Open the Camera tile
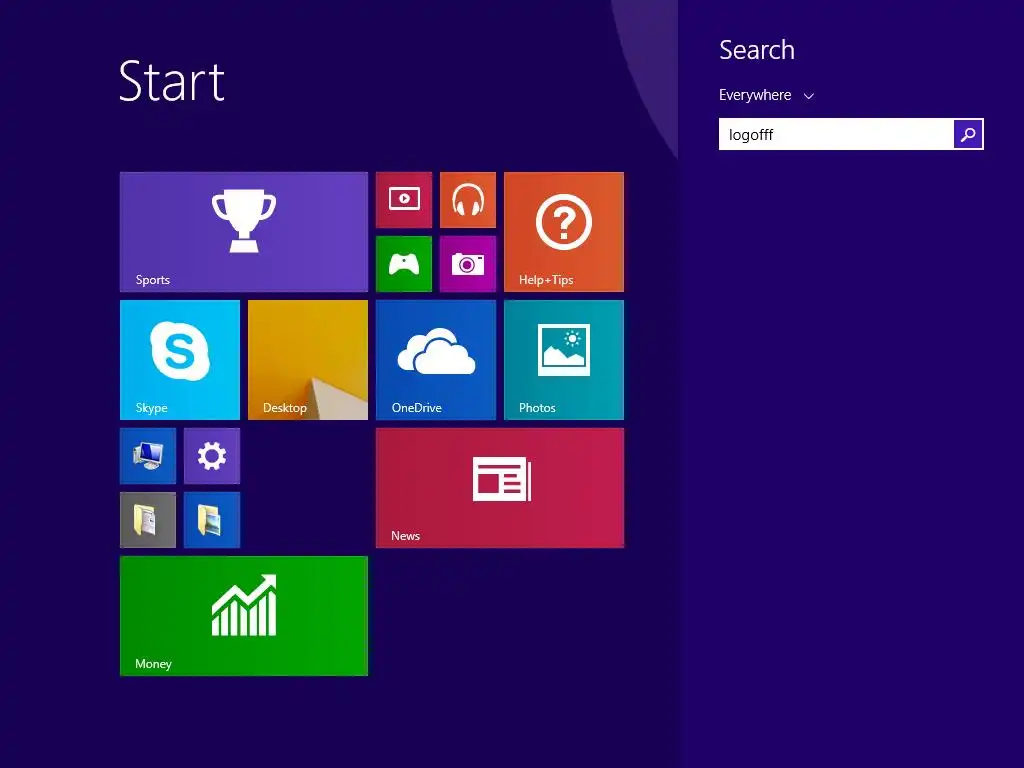The image size is (1024, 768). tap(468, 264)
